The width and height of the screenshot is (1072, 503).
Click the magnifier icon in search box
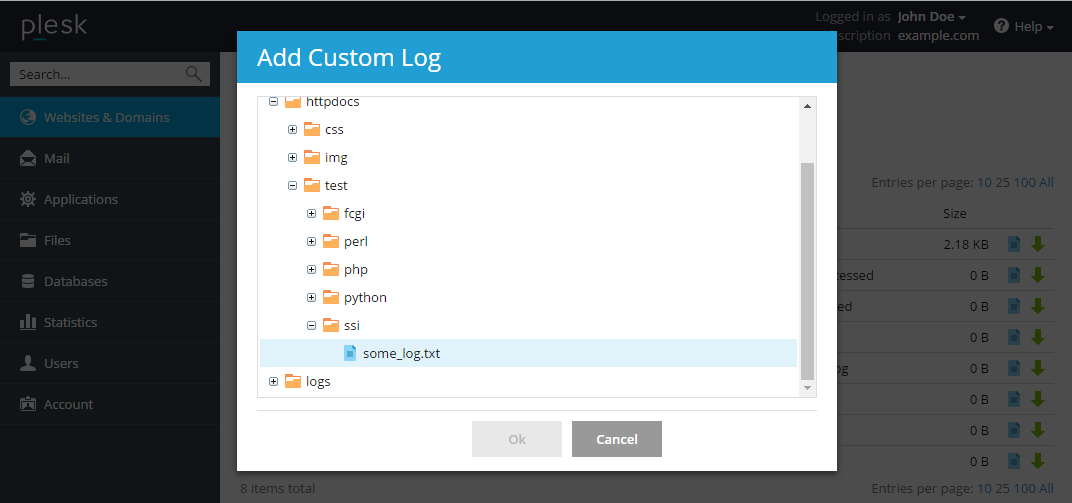pyautogui.click(x=194, y=74)
